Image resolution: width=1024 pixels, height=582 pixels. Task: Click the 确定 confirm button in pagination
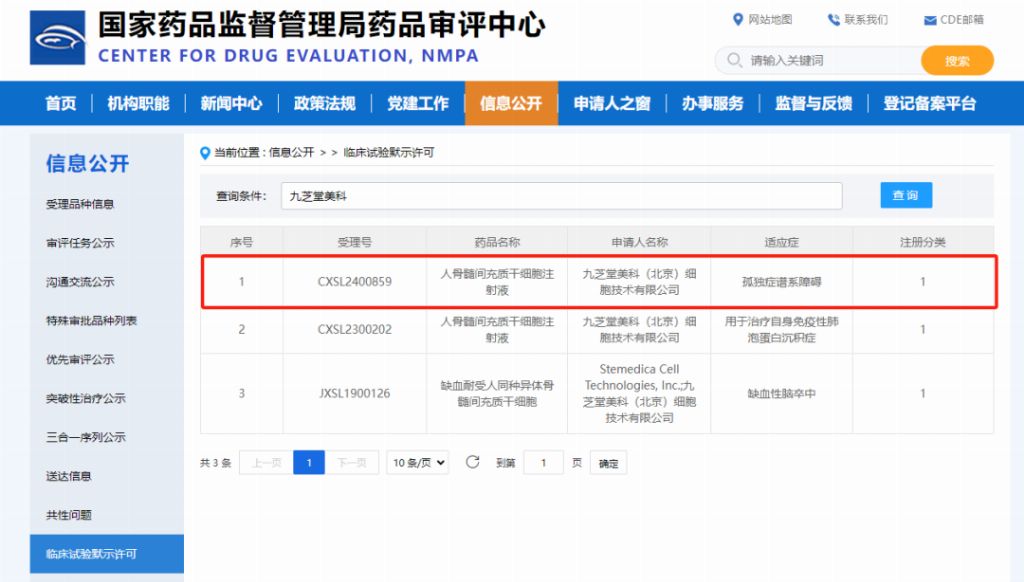tap(608, 462)
